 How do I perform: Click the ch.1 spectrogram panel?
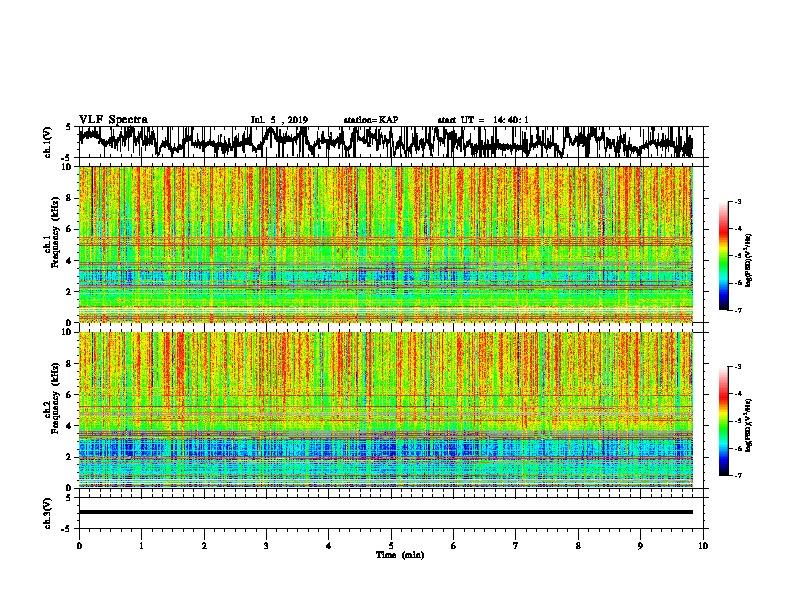(386, 244)
